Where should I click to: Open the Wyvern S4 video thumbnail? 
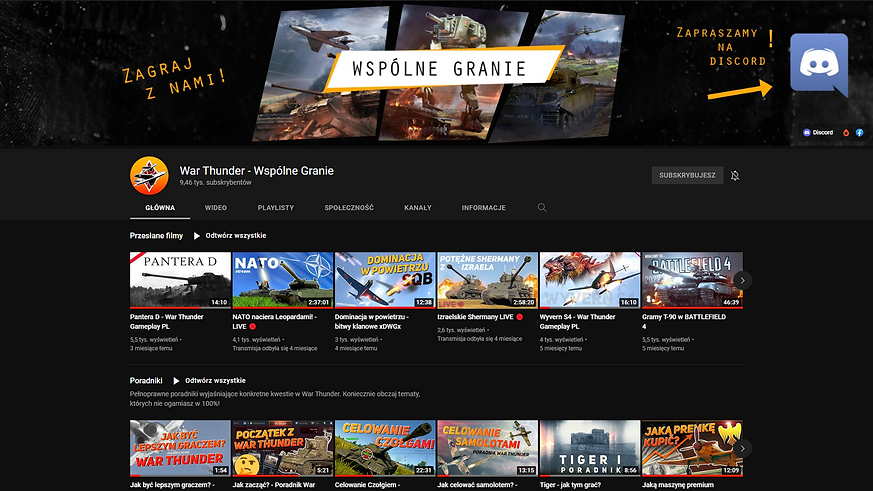pos(590,280)
